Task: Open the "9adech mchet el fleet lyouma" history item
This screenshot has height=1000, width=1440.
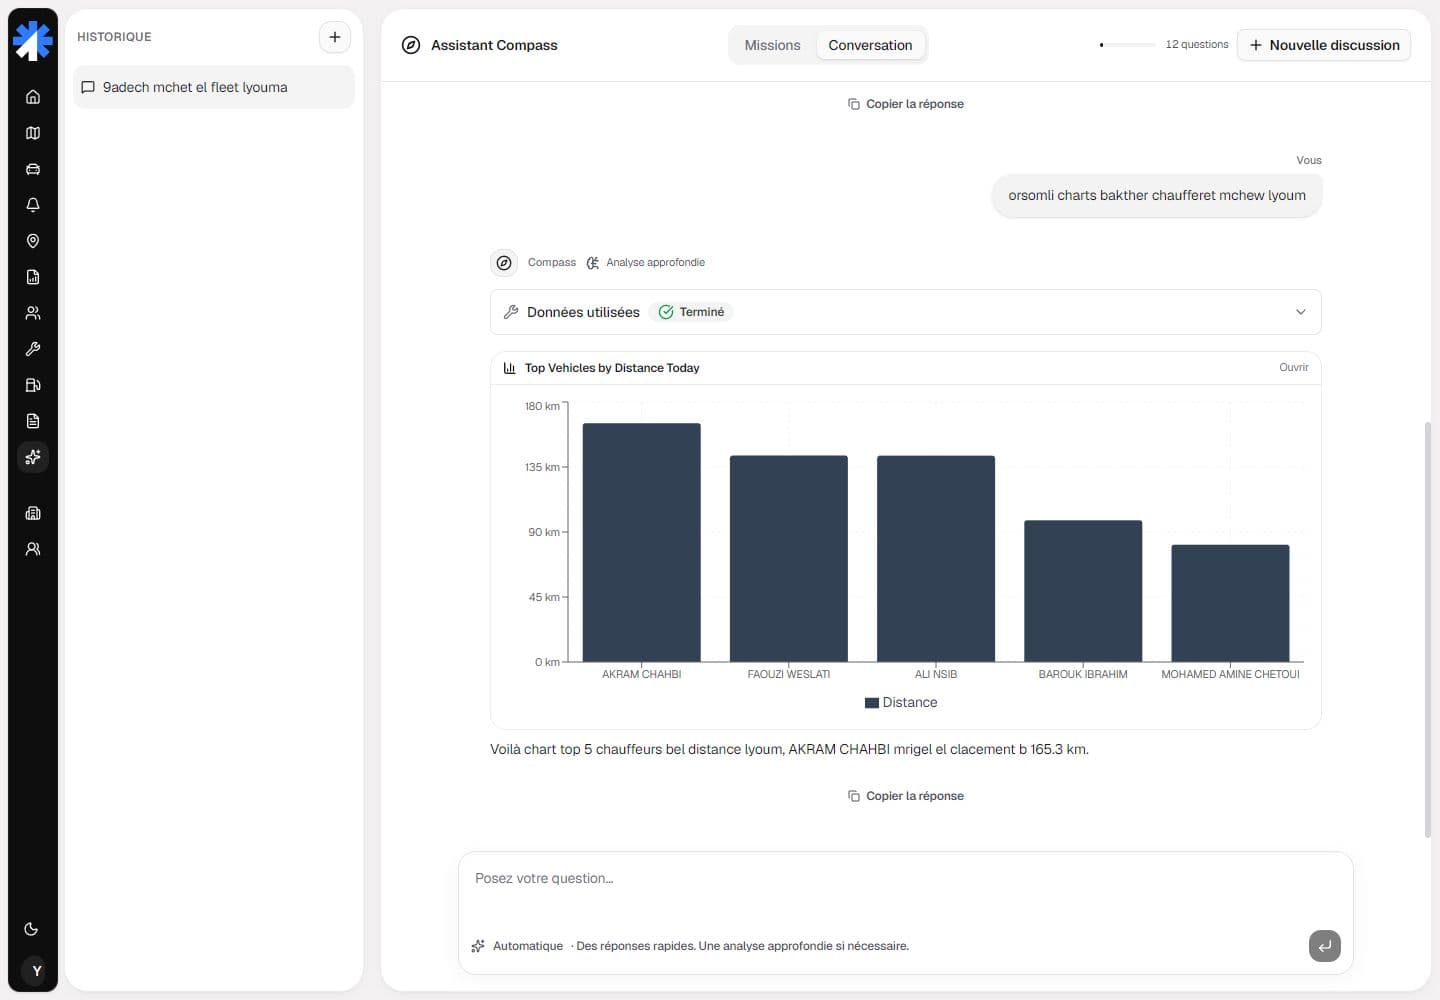Action: [x=214, y=87]
